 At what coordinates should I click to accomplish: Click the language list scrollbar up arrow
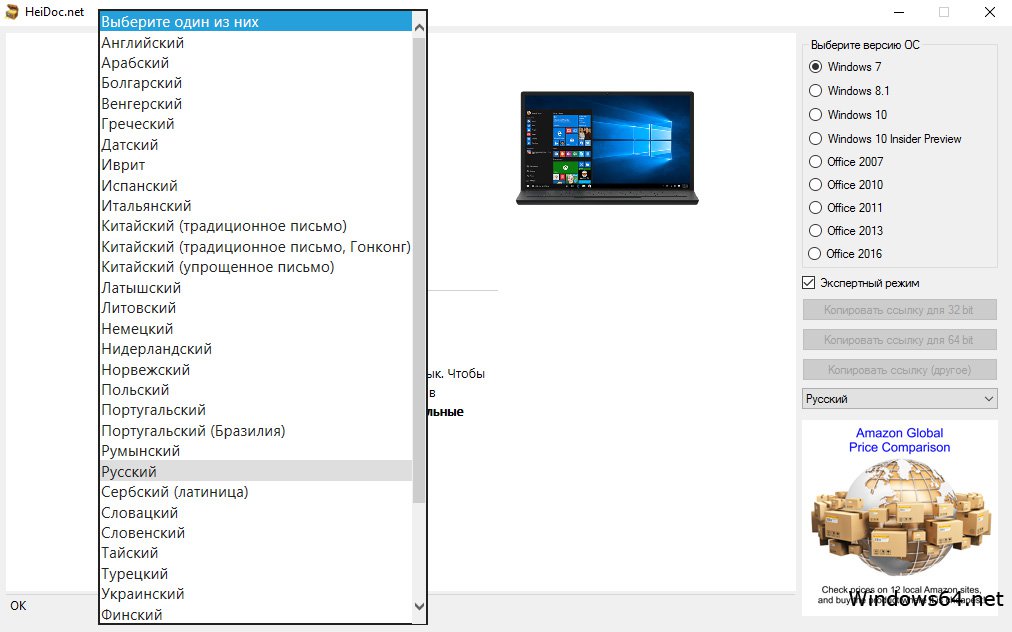click(420, 25)
